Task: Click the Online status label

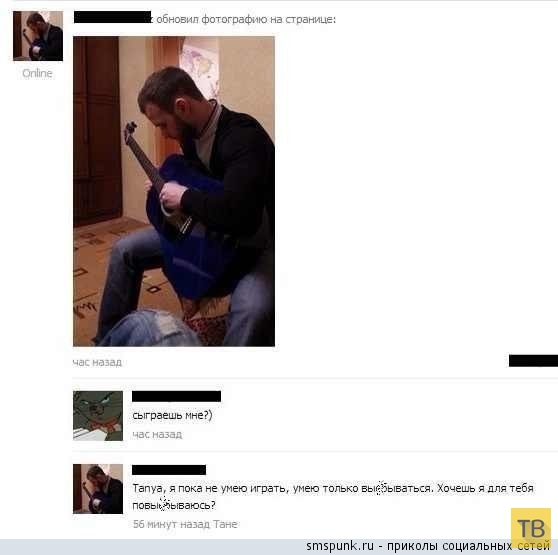Action: [x=37, y=73]
